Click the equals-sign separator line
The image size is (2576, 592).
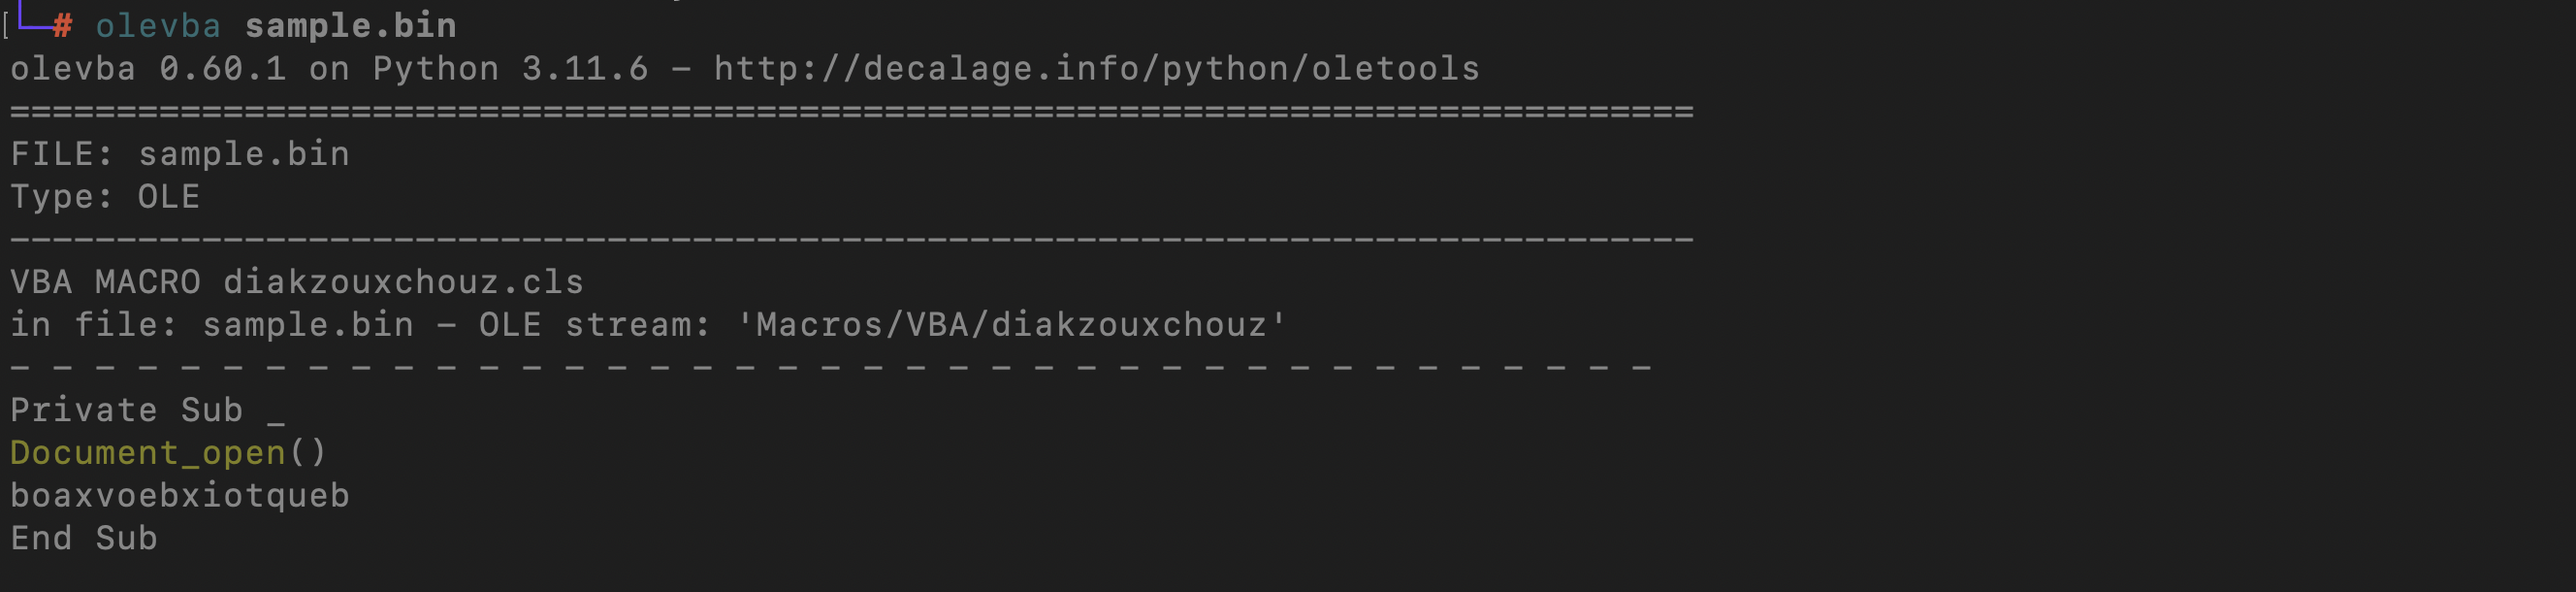coord(852,112)
